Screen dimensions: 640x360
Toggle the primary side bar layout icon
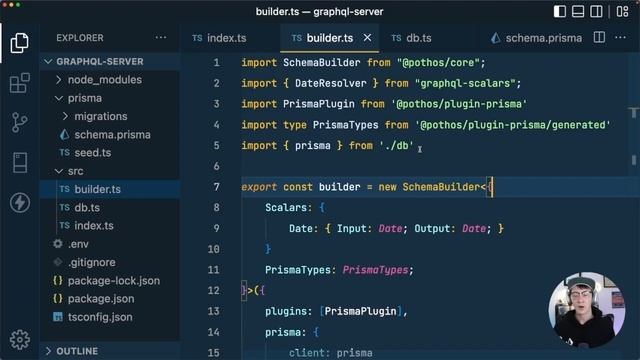[560, 11]
